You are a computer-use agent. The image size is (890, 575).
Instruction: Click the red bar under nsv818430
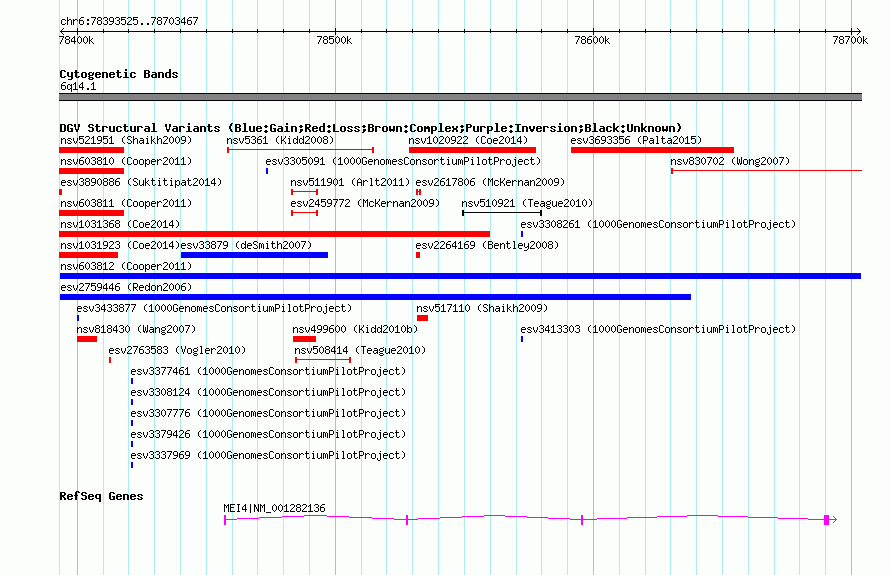(87, 339)
